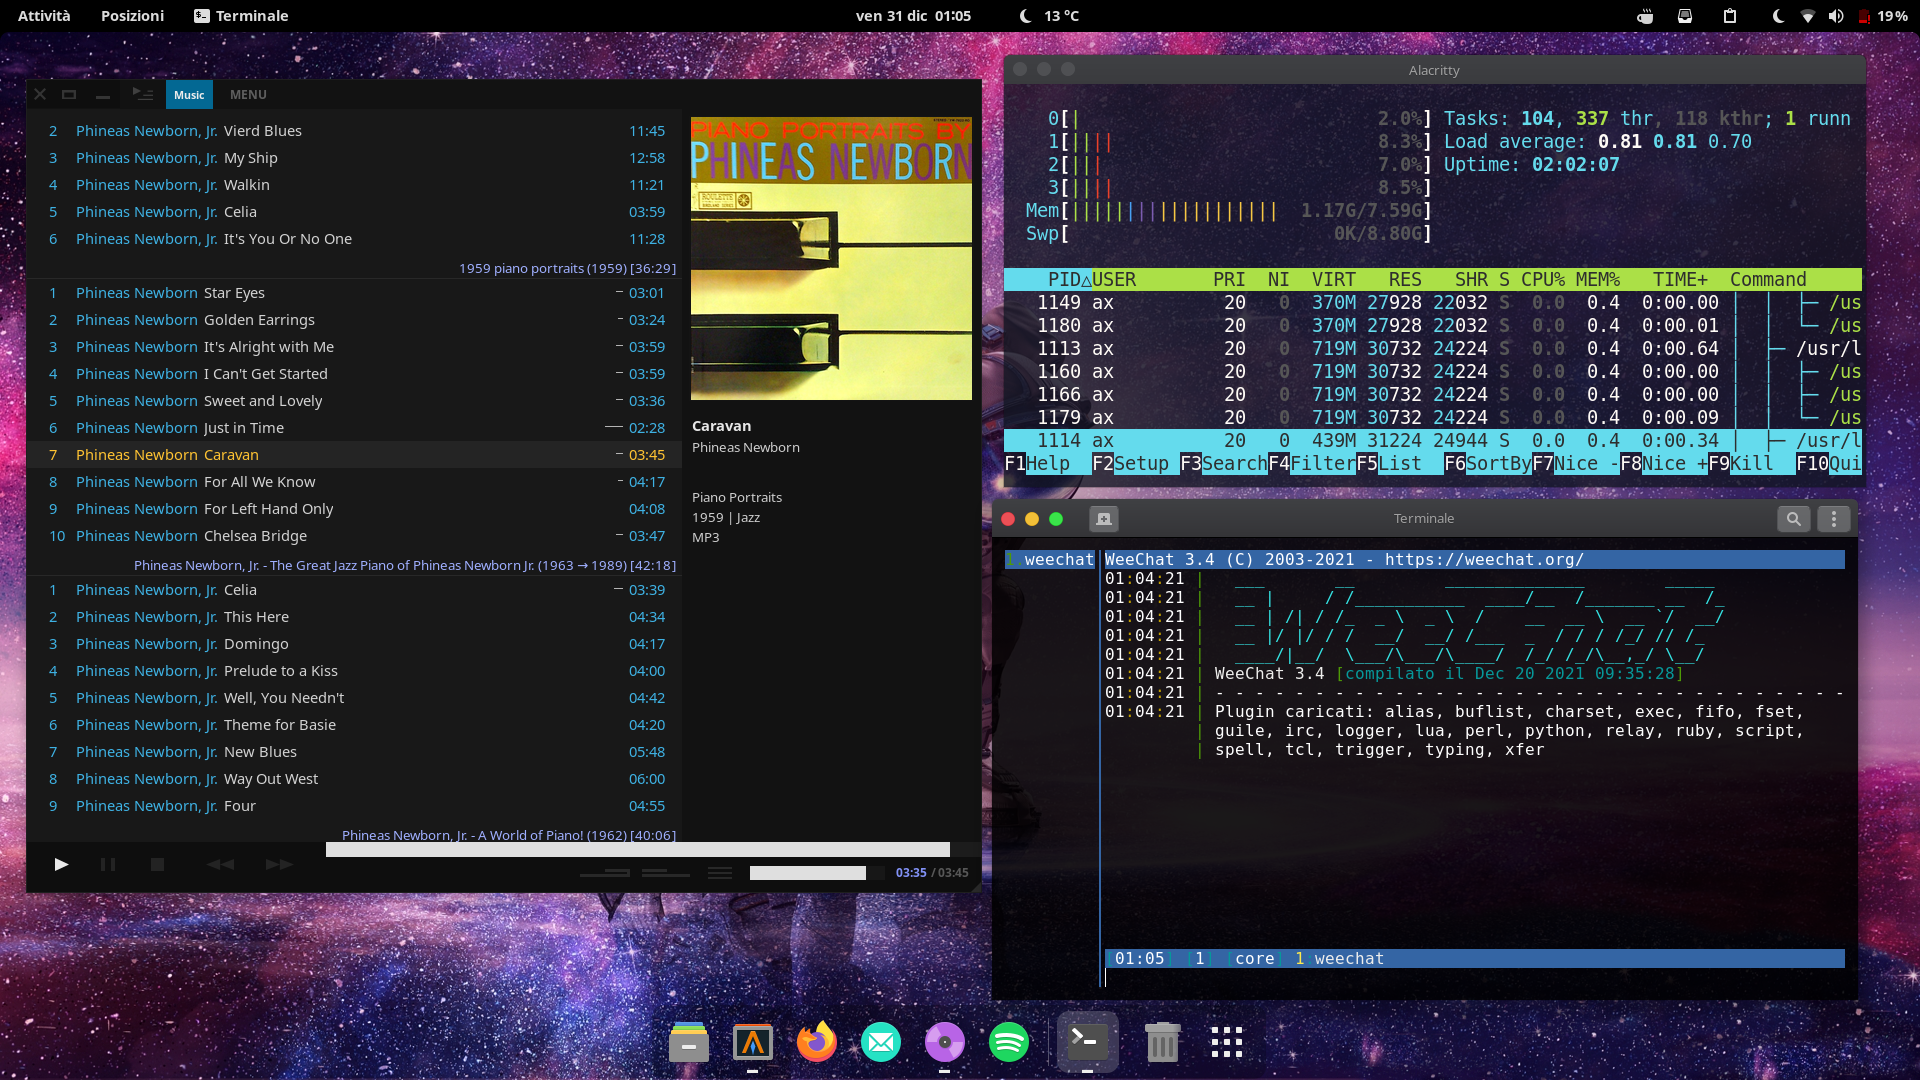Open the Files app from the dock
1920x1080 pixels.
coord(689,1043)
